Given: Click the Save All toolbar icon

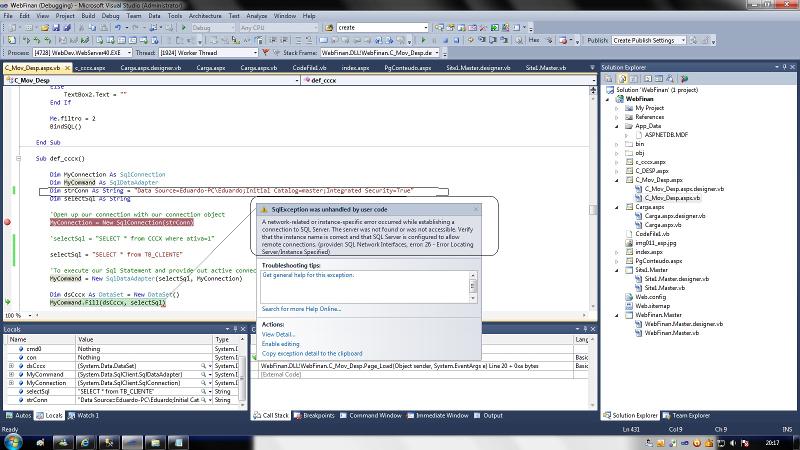Looking at the screenshot, I should coord(67,28).
